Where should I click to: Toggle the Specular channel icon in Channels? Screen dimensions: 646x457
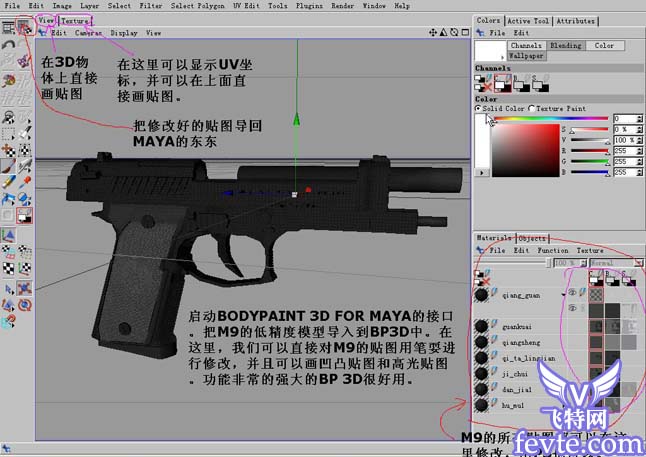tap(540, 84)
